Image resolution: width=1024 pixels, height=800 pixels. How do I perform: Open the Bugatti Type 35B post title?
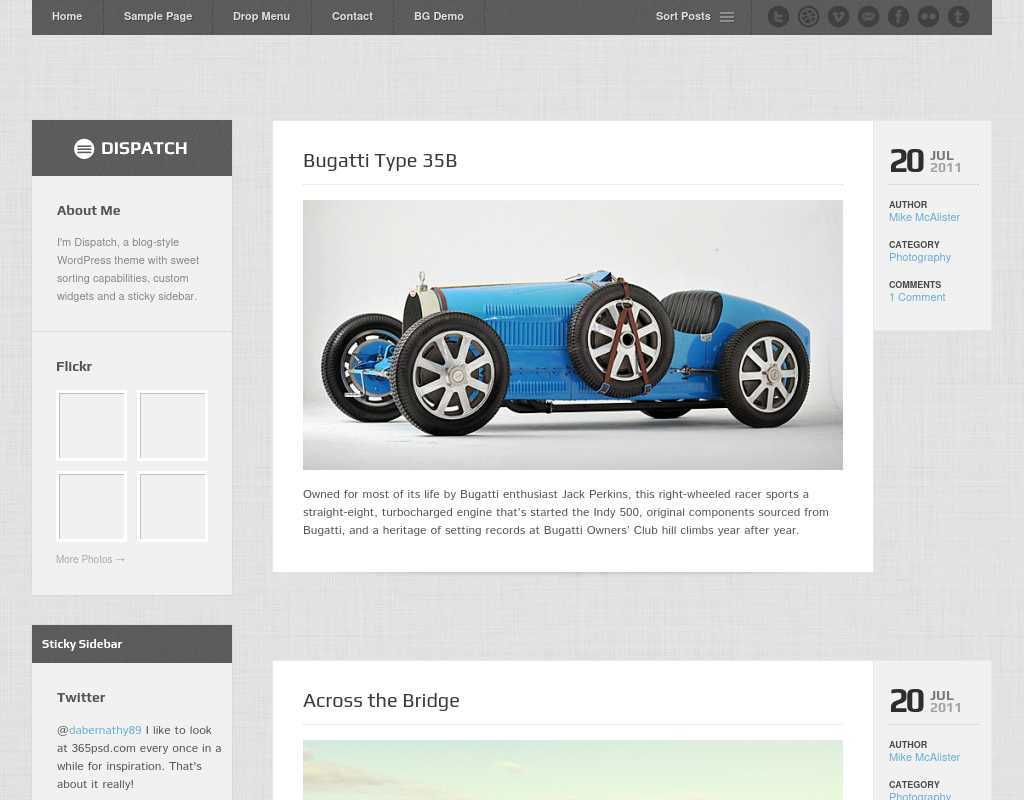click(x=380, y=161)
